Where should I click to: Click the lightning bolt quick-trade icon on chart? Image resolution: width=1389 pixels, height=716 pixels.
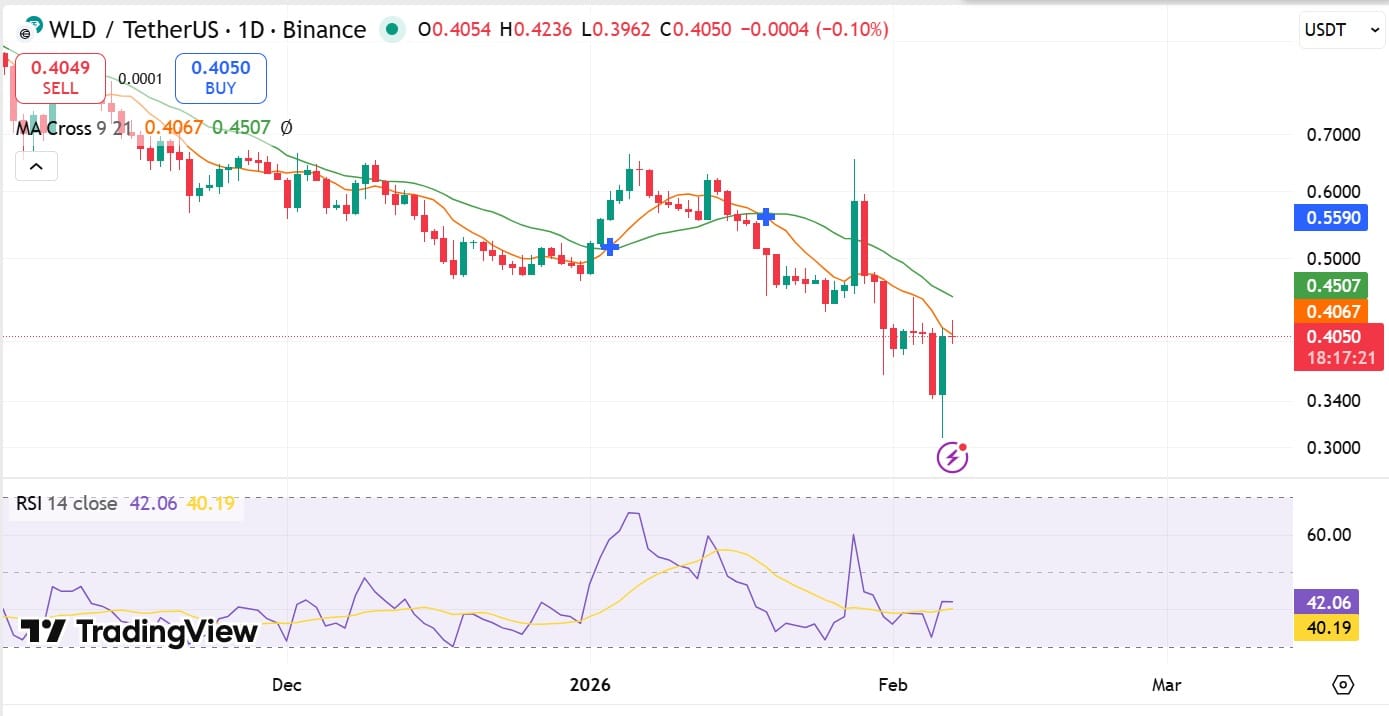951,457
